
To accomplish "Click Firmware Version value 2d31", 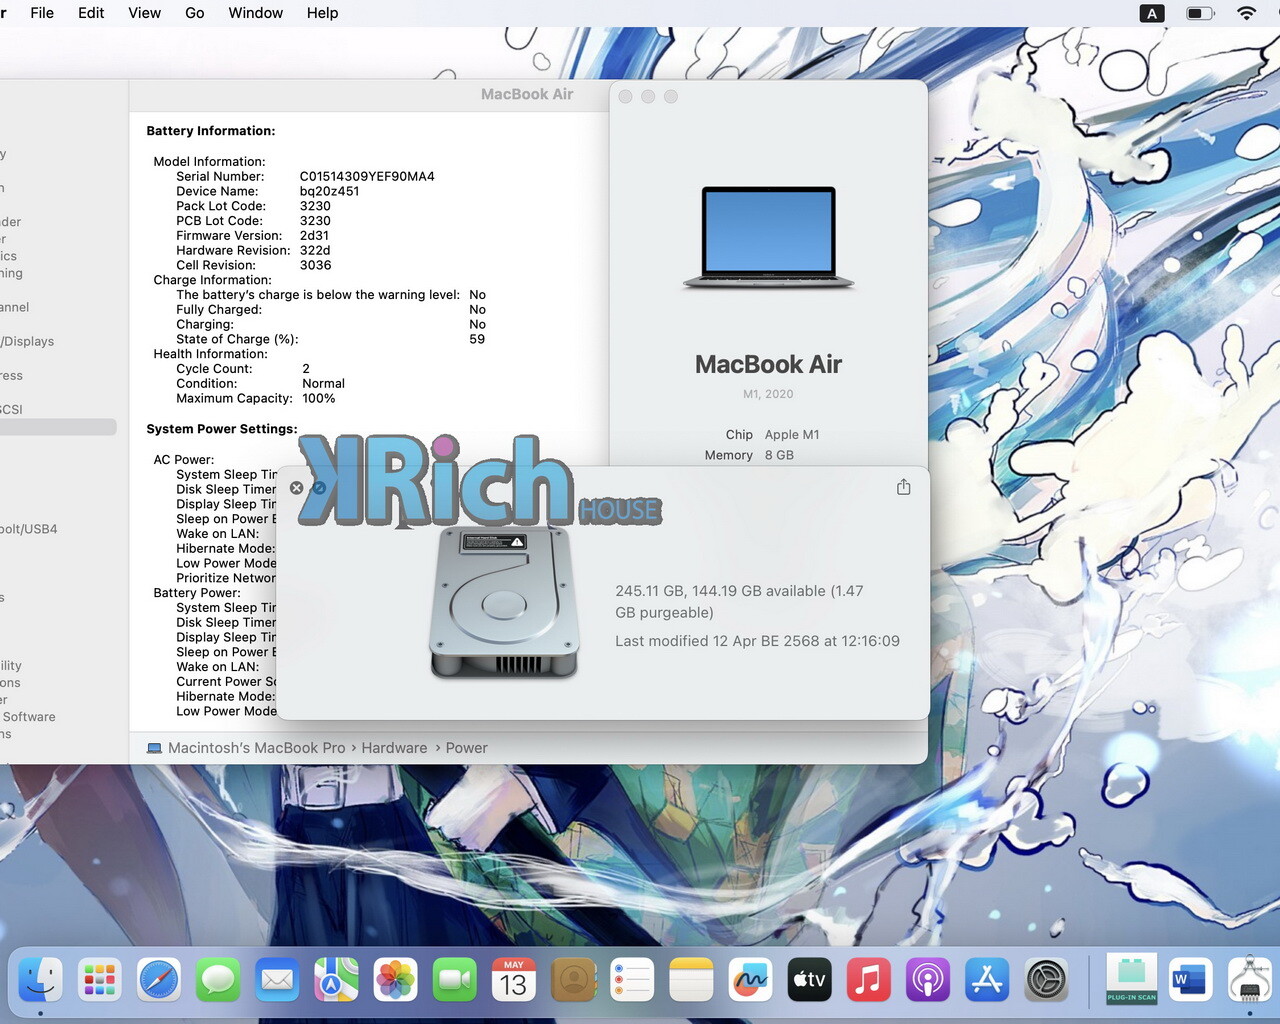I will pos(314,236).
